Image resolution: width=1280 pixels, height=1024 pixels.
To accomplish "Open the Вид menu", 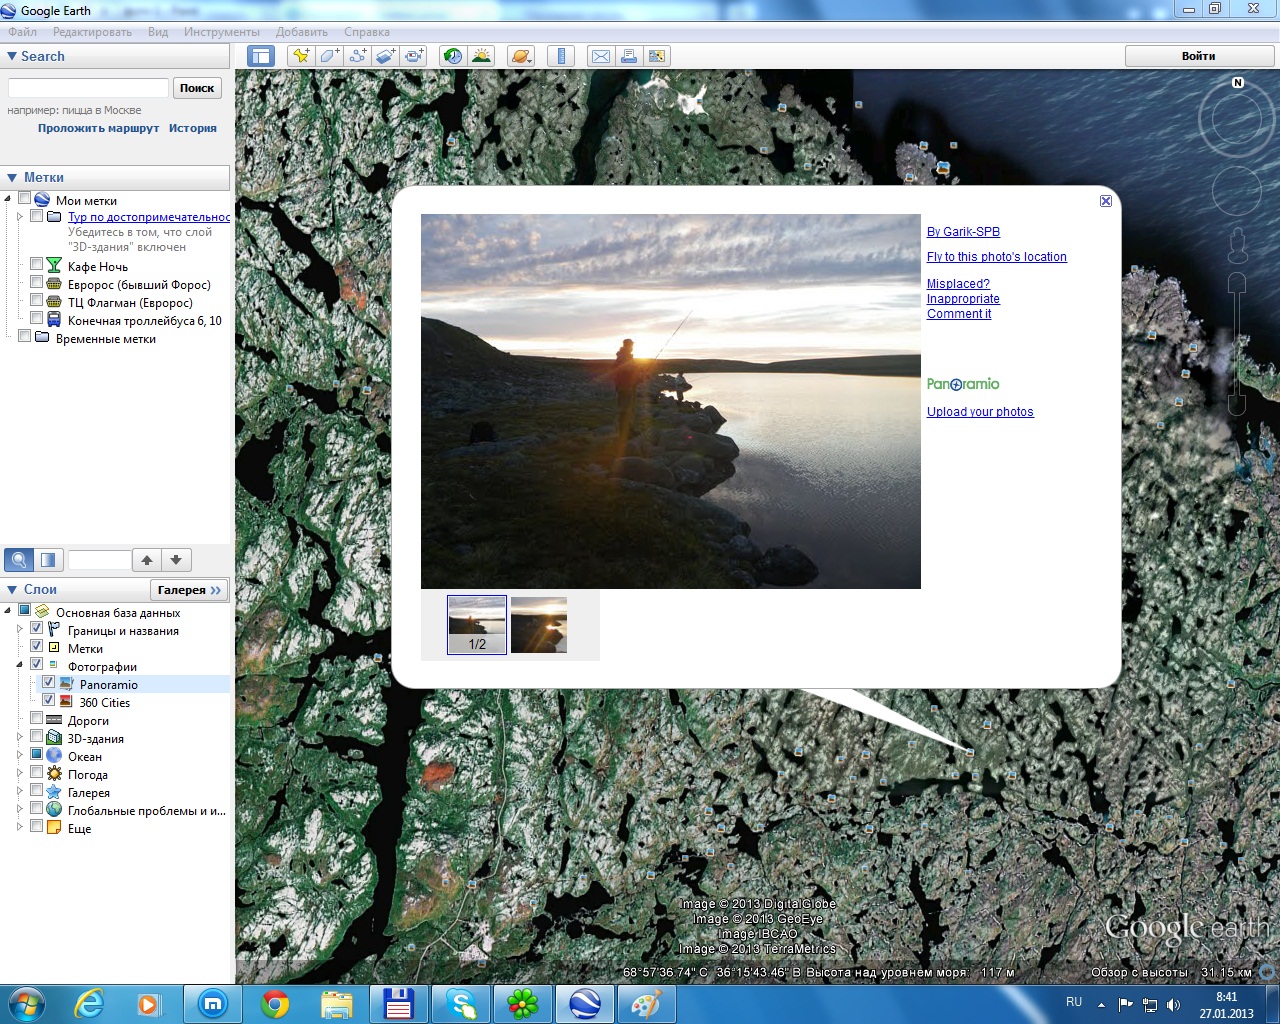I will (x=158, y=32).
